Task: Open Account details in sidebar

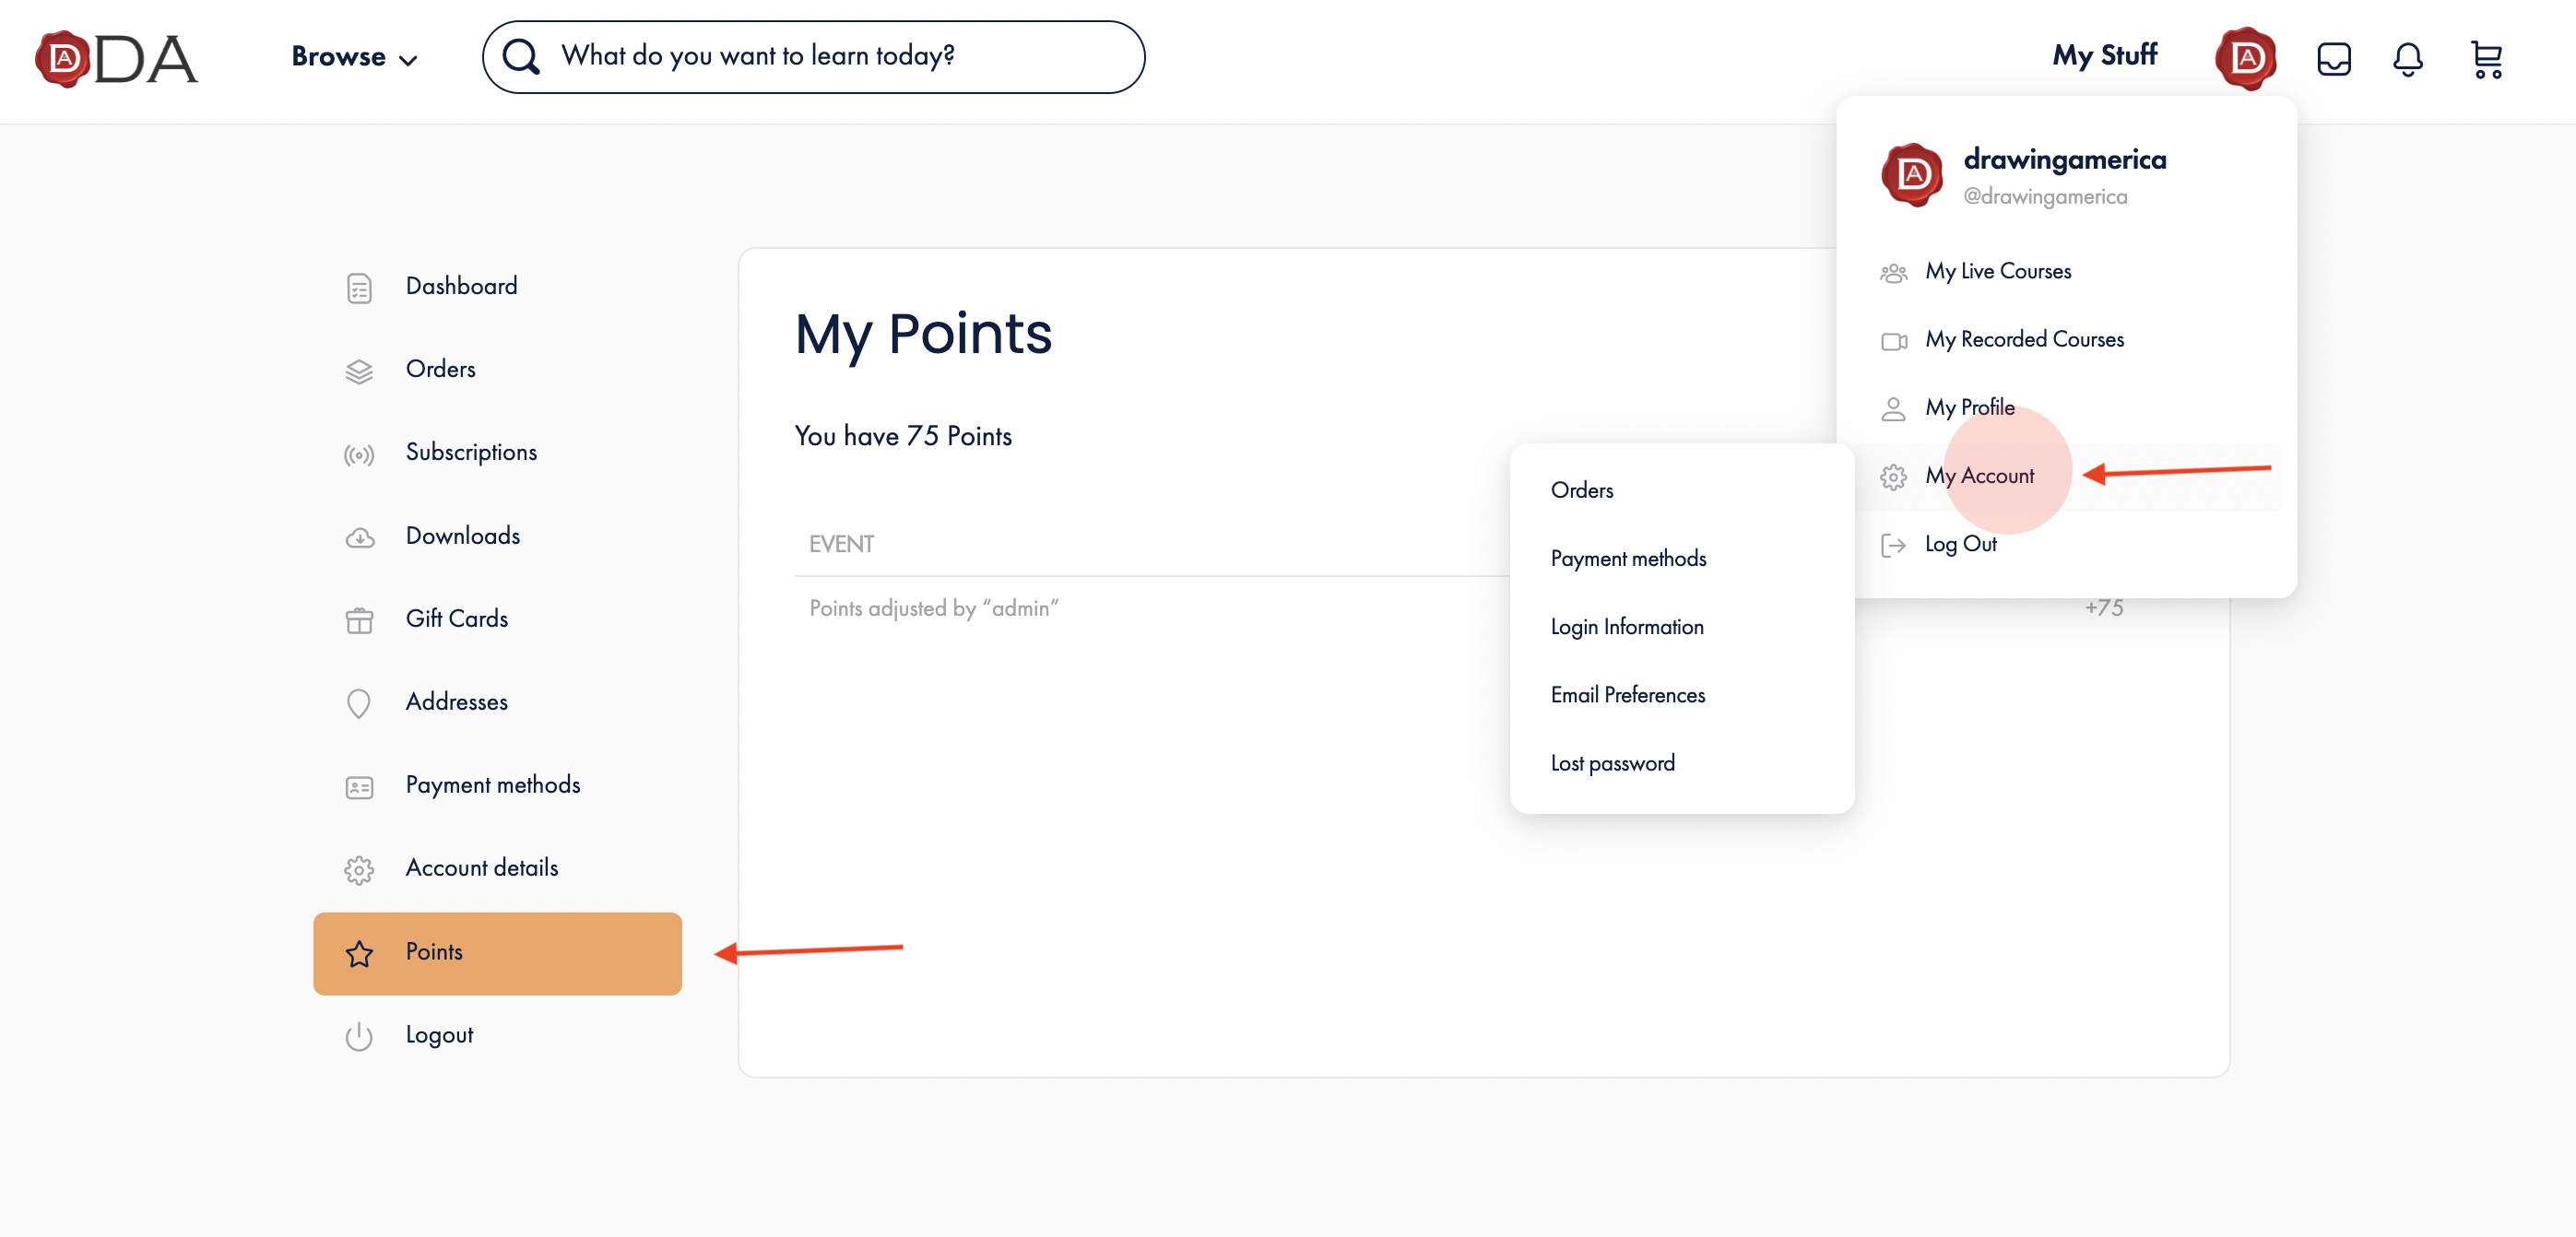Action: tap(481, 868)
